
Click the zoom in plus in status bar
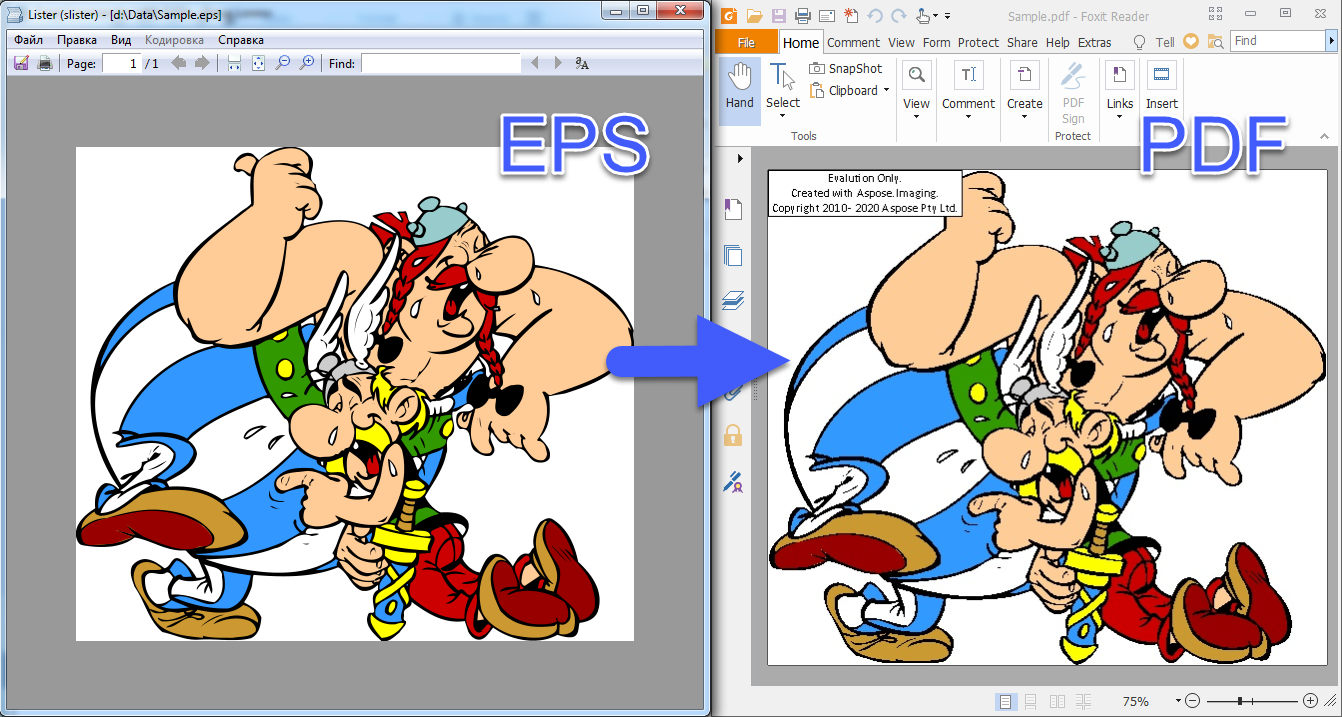(1310, 701)
